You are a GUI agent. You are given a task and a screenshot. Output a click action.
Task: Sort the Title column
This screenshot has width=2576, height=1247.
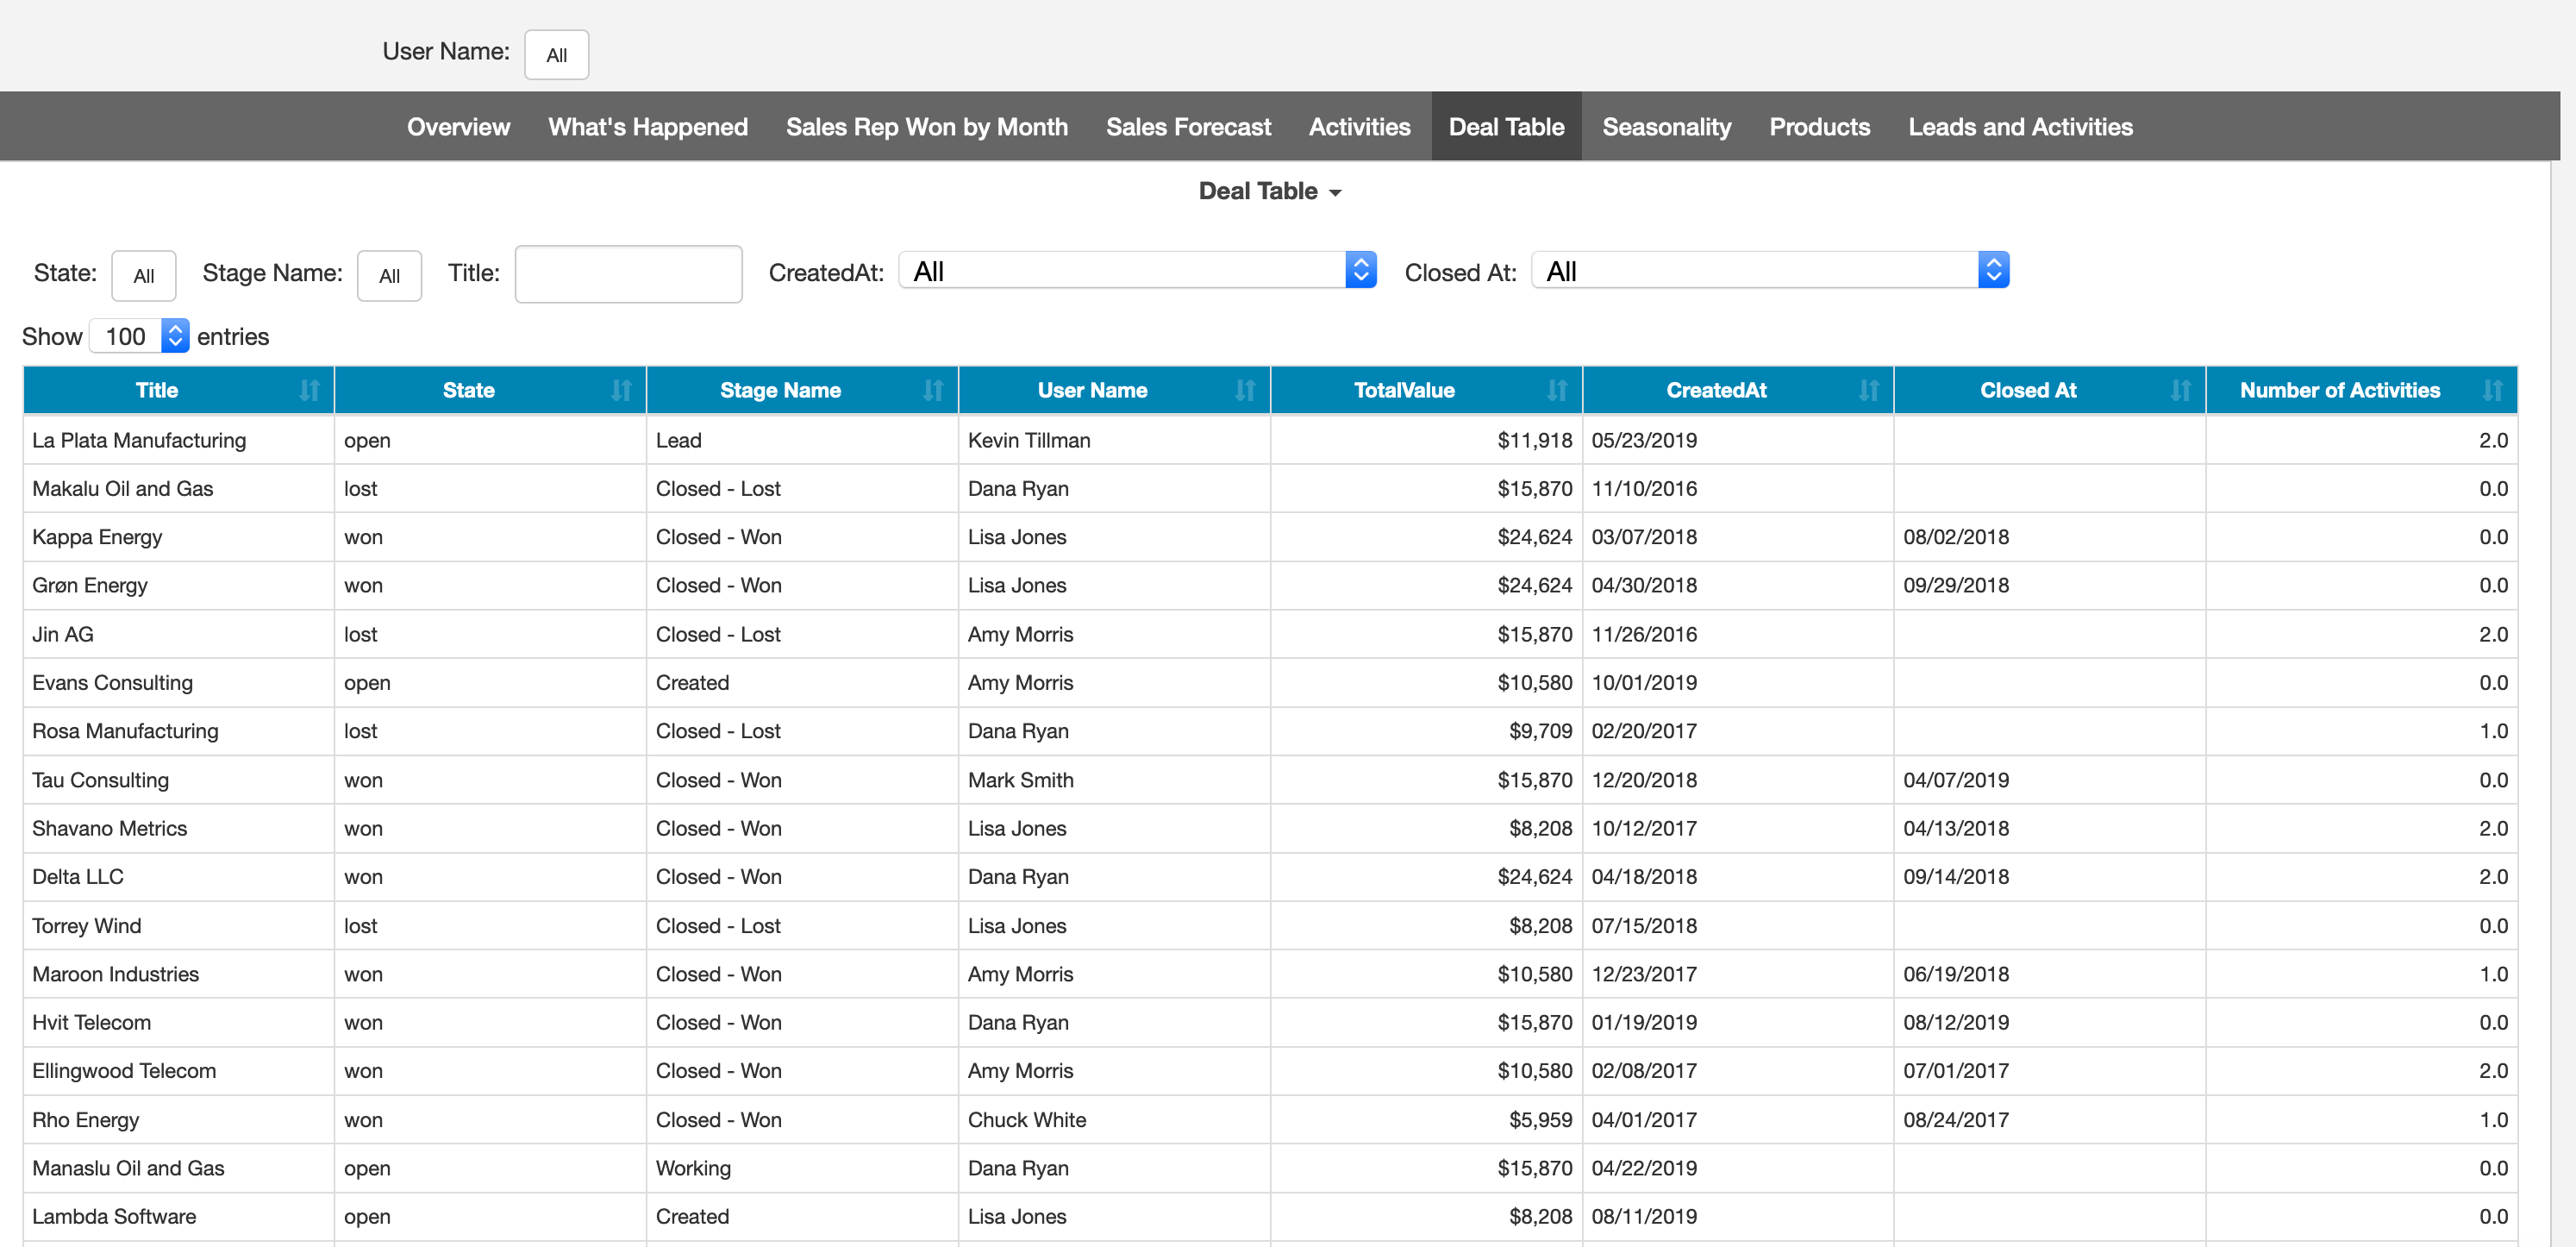(x=310, y=390)
